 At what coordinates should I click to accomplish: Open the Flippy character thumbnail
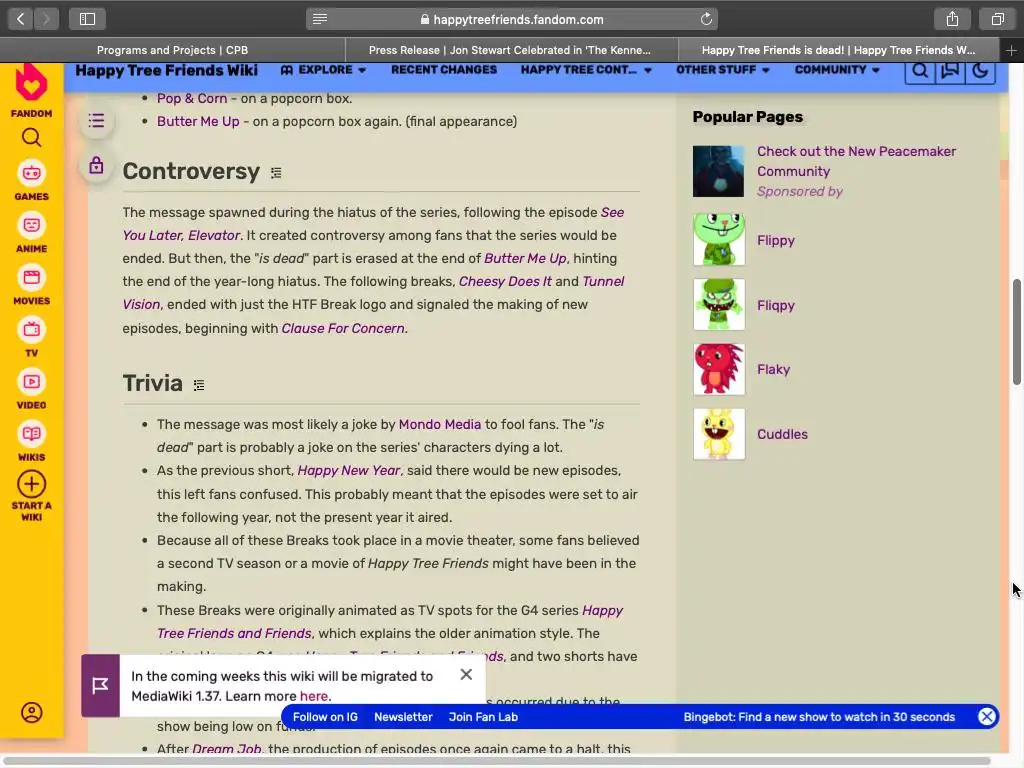pyautogui.click(x=718, y=240)
